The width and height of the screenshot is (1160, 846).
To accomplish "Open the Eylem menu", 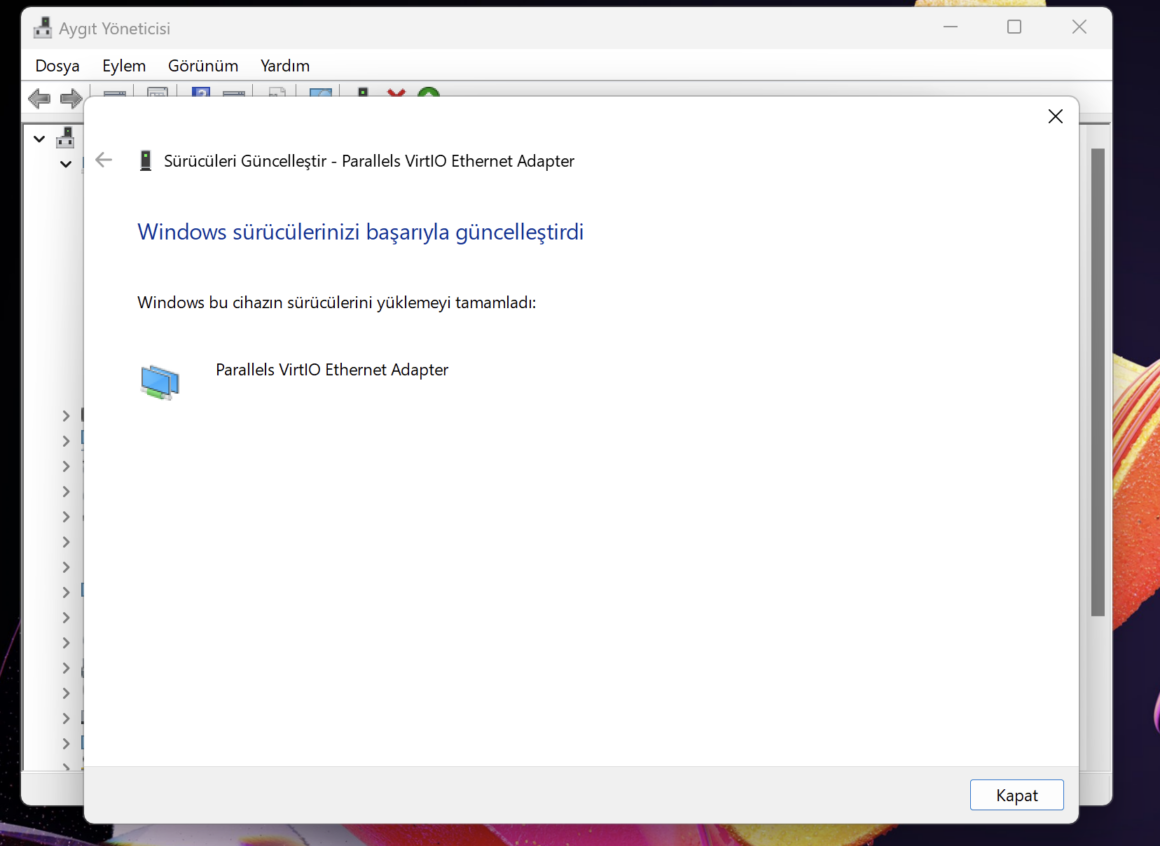I will coord(124,66).
